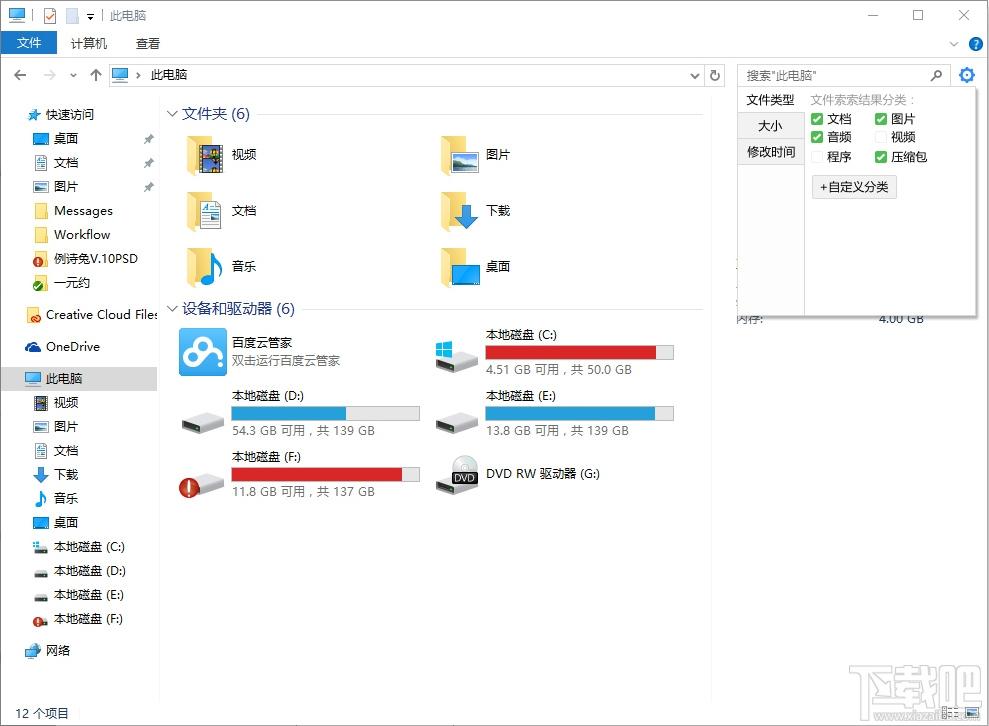Image resolution: width=989 pixels, height=726 pixels.
Task: Go up one level arrow
Action: click(x=96, y=75)
